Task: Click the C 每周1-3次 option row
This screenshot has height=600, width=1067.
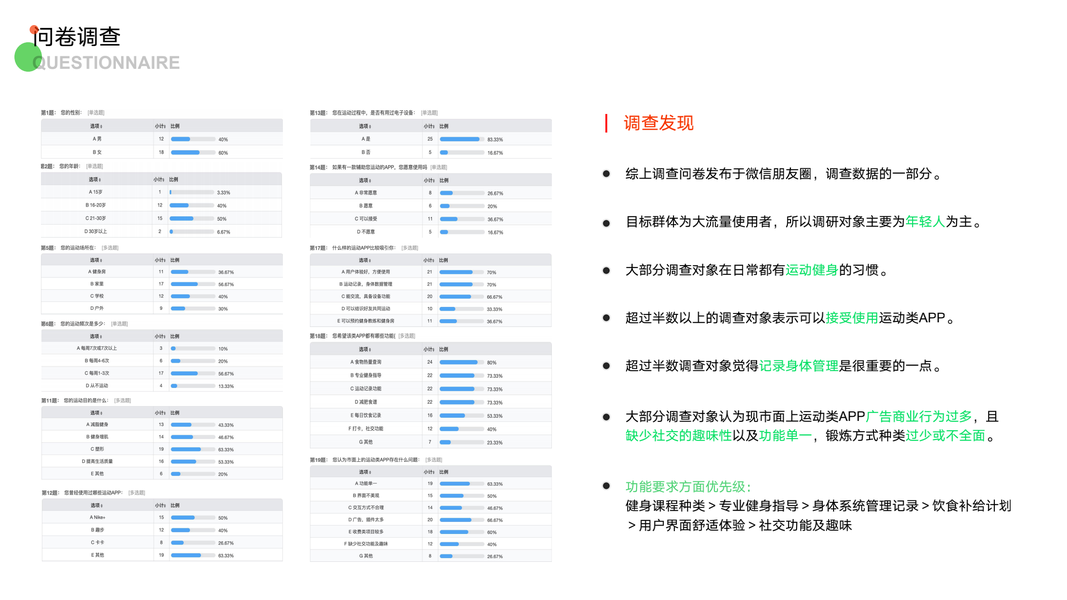Action: 162,373
